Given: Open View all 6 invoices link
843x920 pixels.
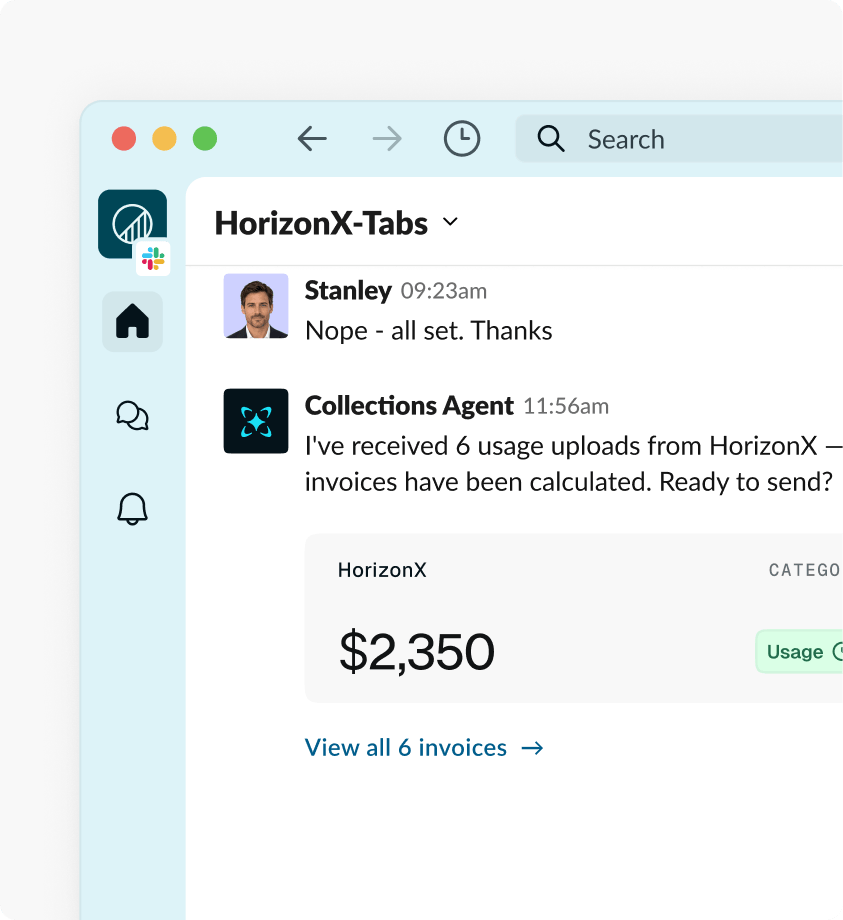Looking at the screenshot, I should click(x=424, y=748).
